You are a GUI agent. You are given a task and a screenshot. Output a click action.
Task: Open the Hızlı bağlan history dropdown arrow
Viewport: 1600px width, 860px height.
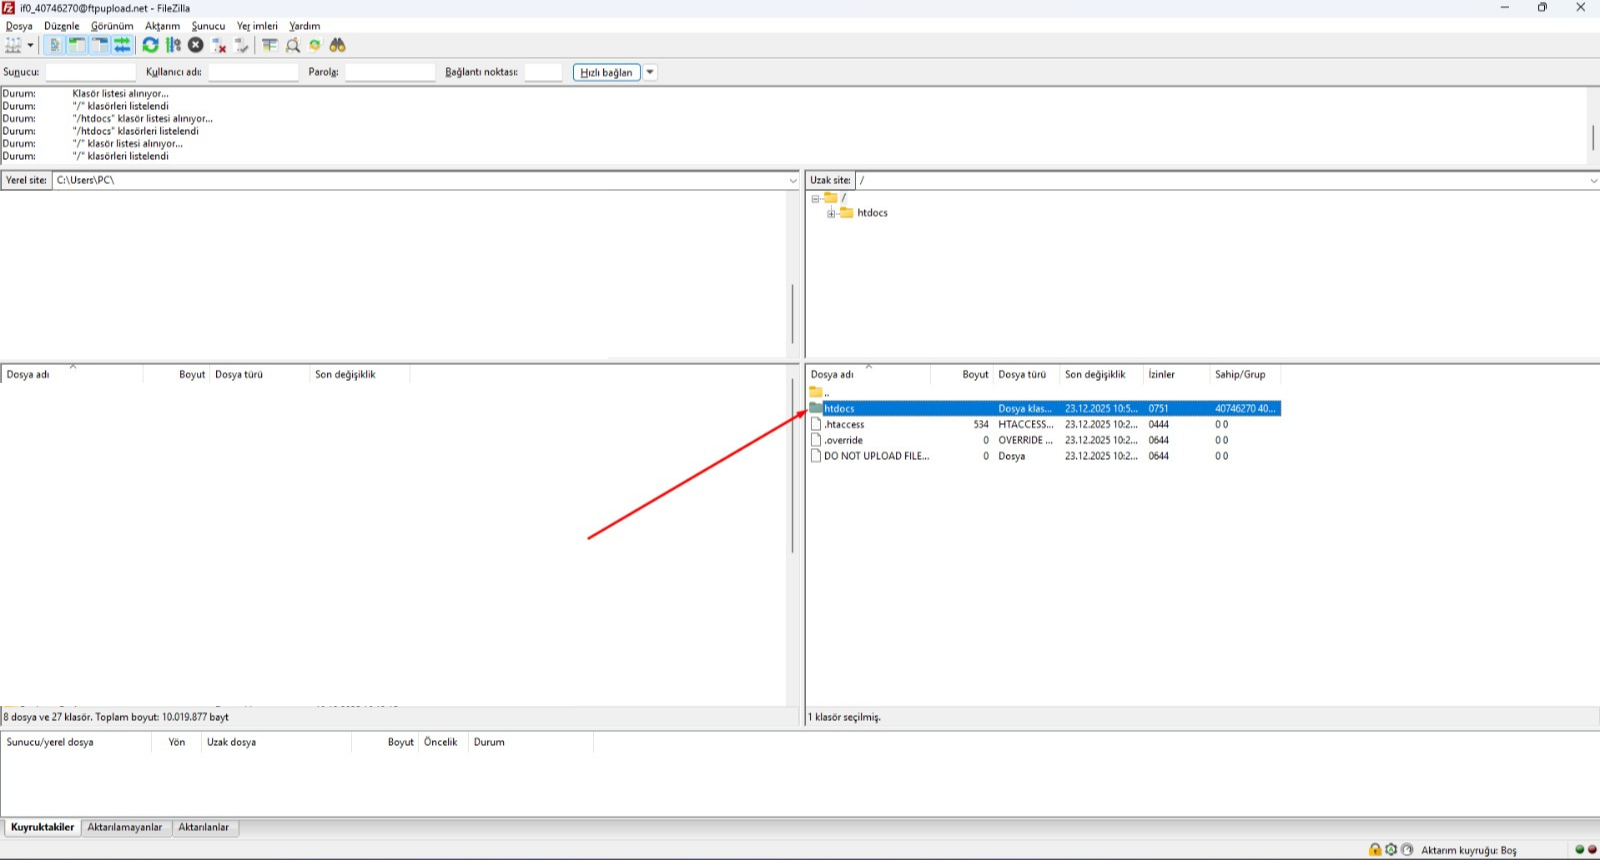tap(650, 72)
